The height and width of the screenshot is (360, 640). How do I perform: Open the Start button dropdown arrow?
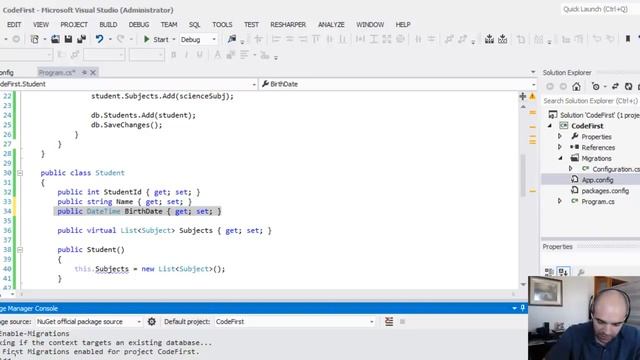pos(173,40)
